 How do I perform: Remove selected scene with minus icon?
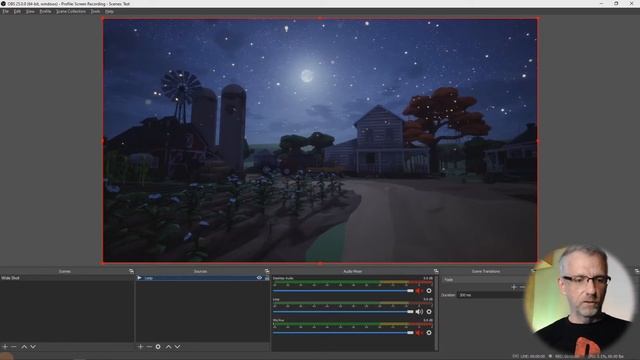[x=14, y=347]
